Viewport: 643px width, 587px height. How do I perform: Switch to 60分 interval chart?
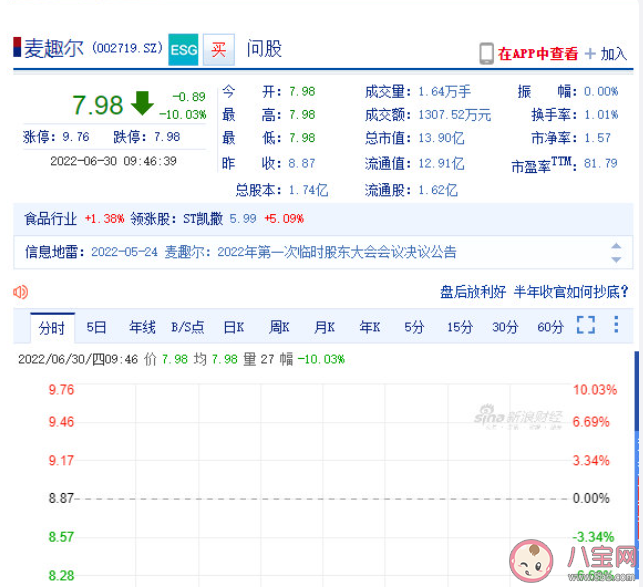550,326
